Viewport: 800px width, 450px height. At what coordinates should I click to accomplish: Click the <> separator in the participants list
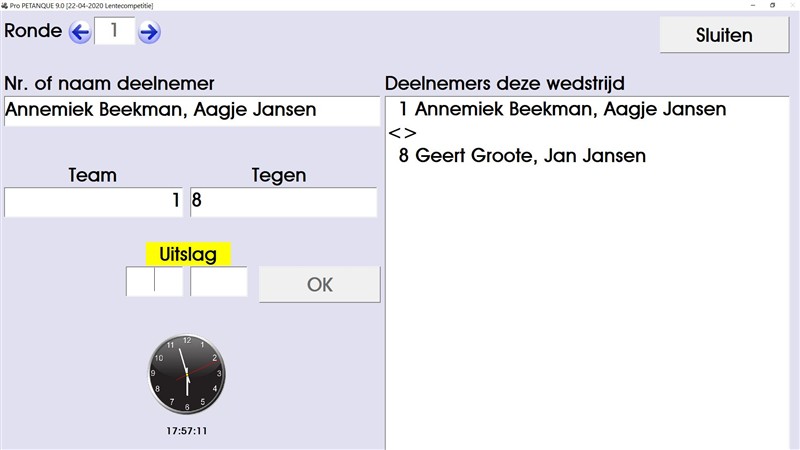click(402, 133)
